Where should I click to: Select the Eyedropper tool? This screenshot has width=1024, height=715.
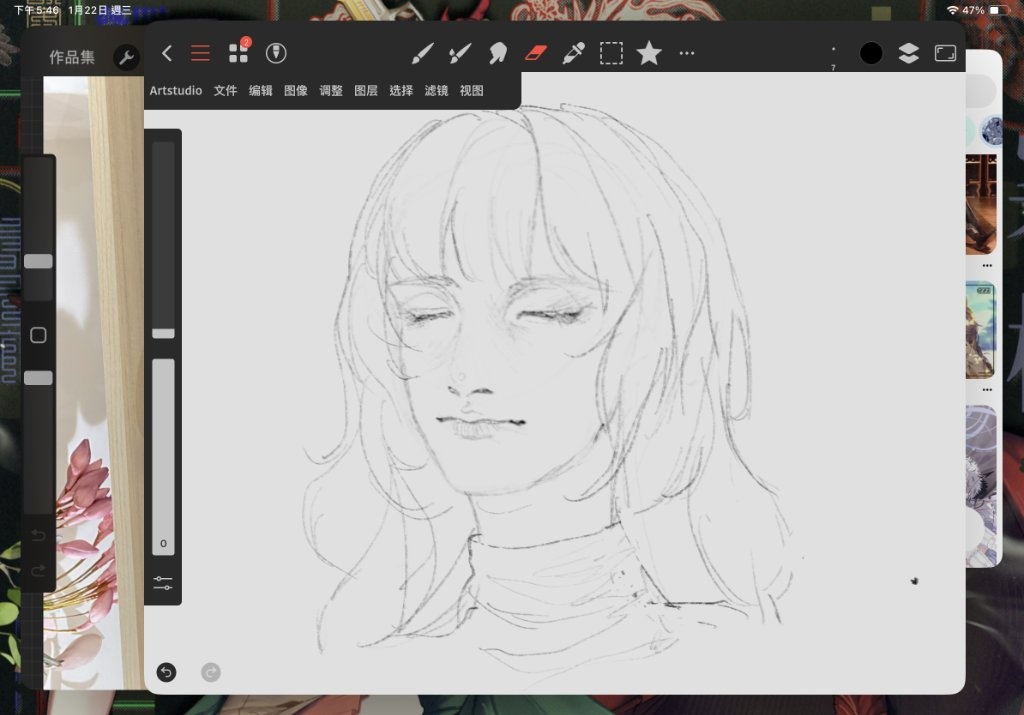tap(573, 54)
